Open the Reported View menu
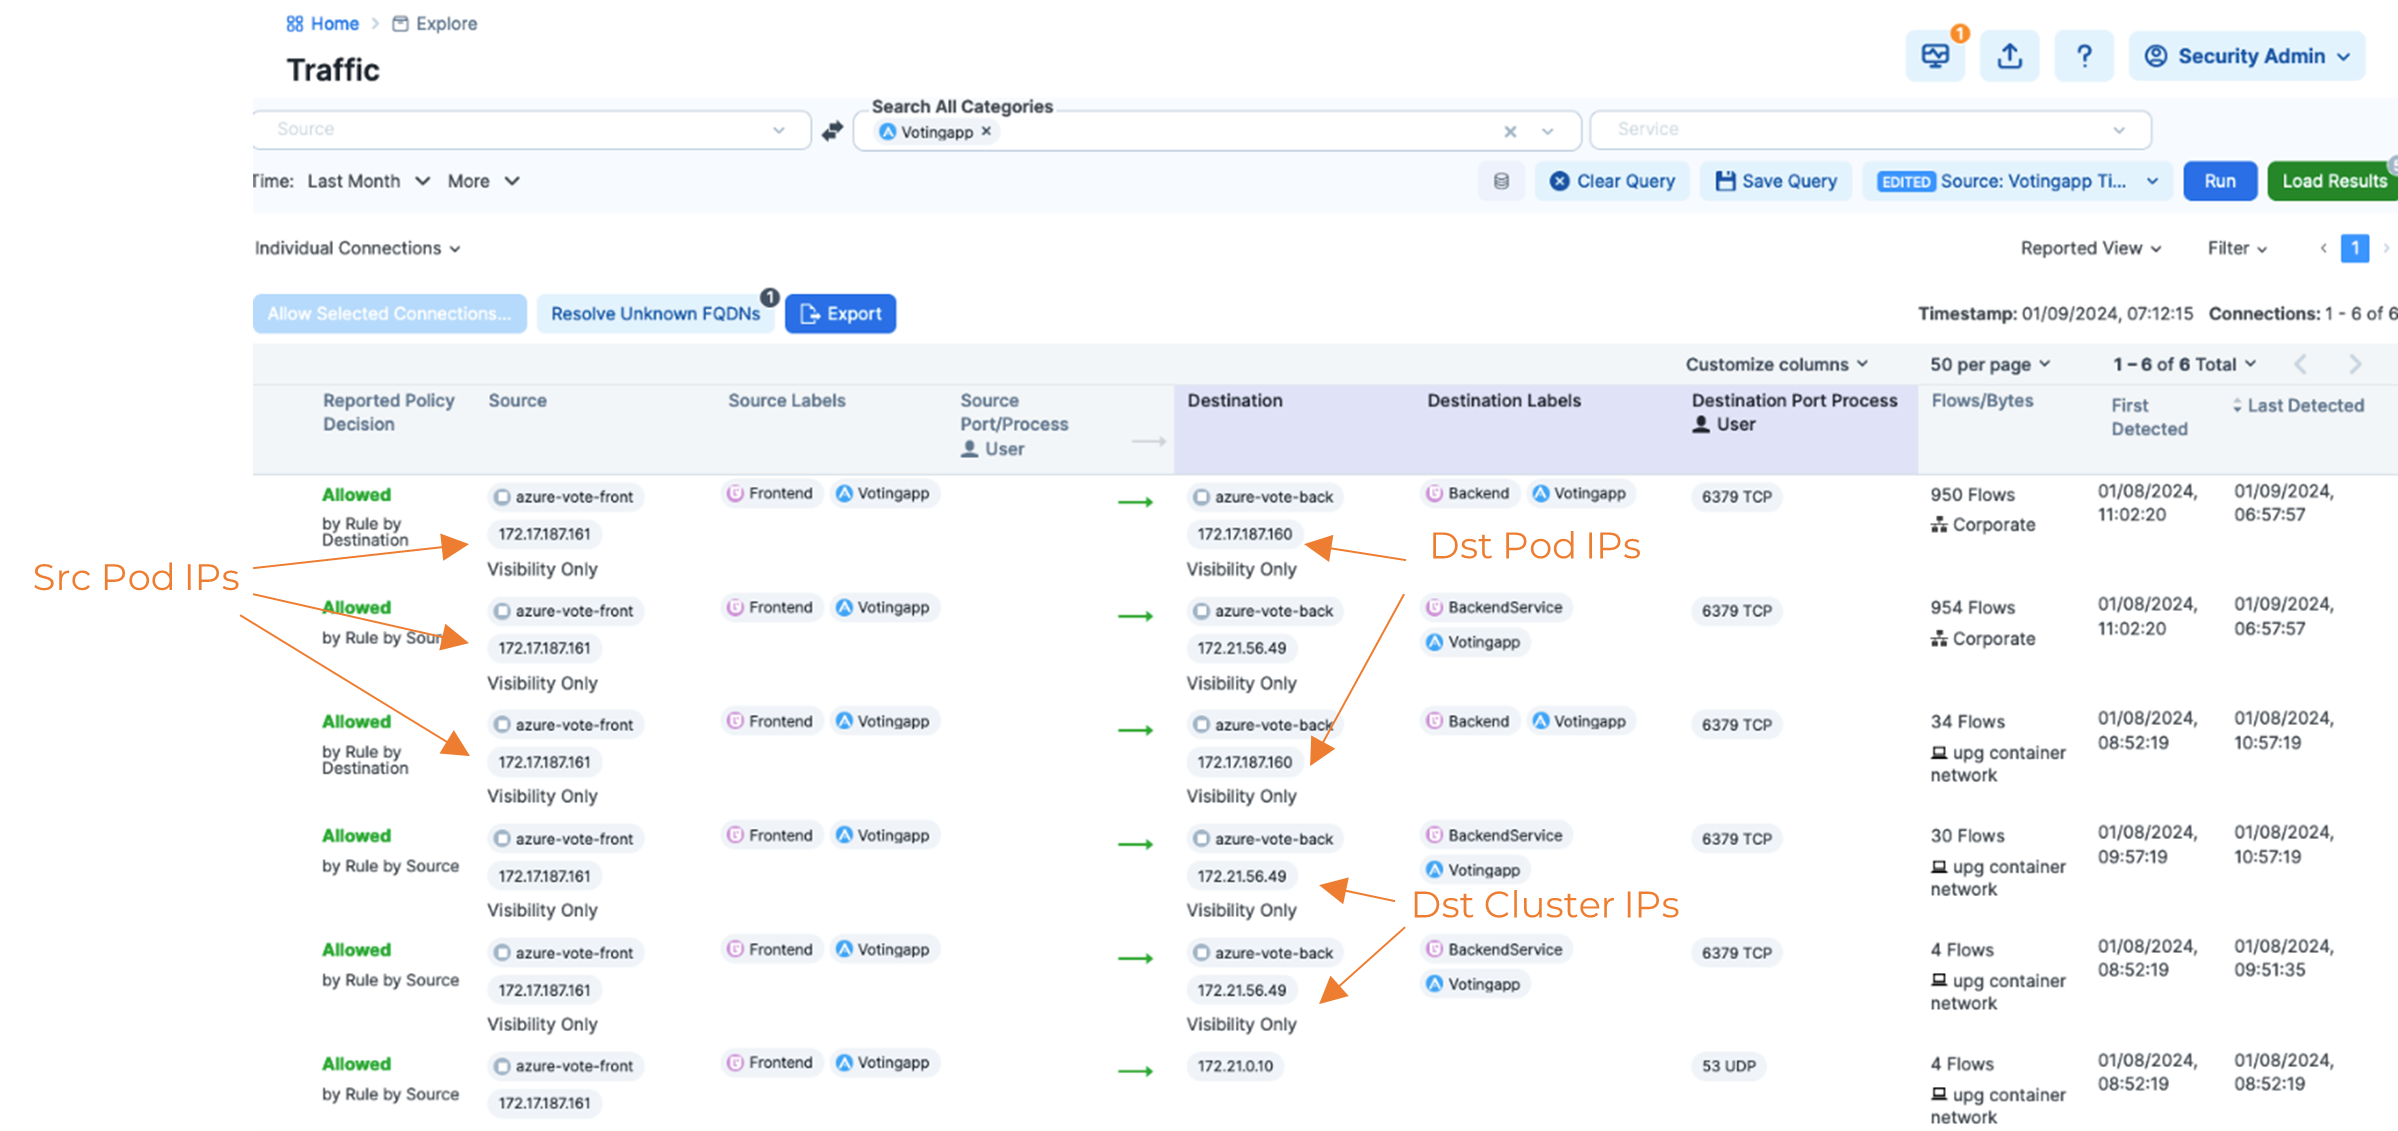Image resolution: width=2398 pixels, height=1131 pixels. click(2090, 248)
